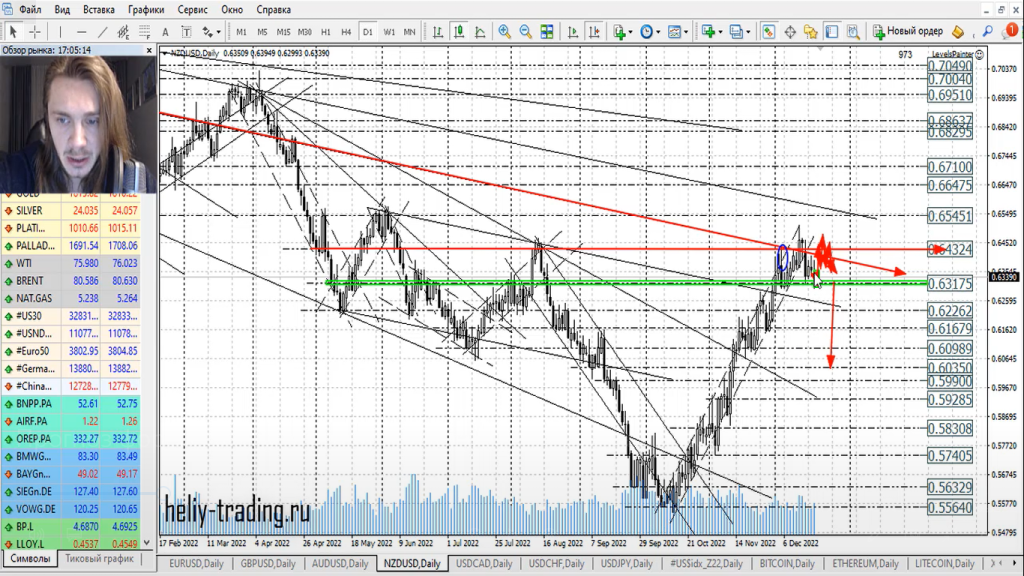Zoom out of the chart
The image size is (1024, 576).
point(527,31)
